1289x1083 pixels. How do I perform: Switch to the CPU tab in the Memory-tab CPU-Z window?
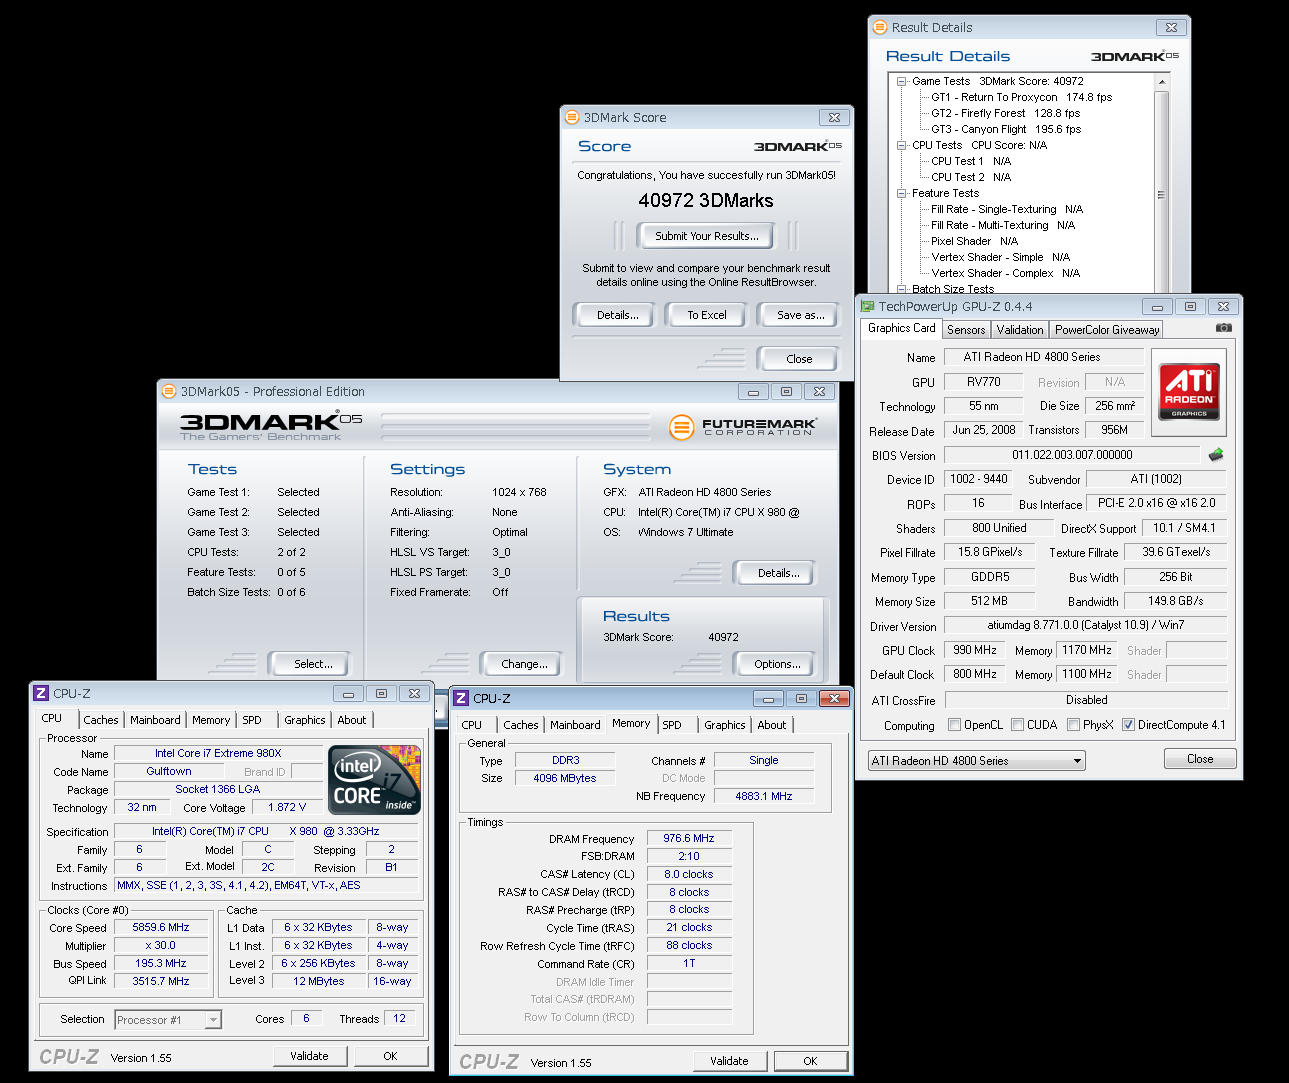coord(472,725)
